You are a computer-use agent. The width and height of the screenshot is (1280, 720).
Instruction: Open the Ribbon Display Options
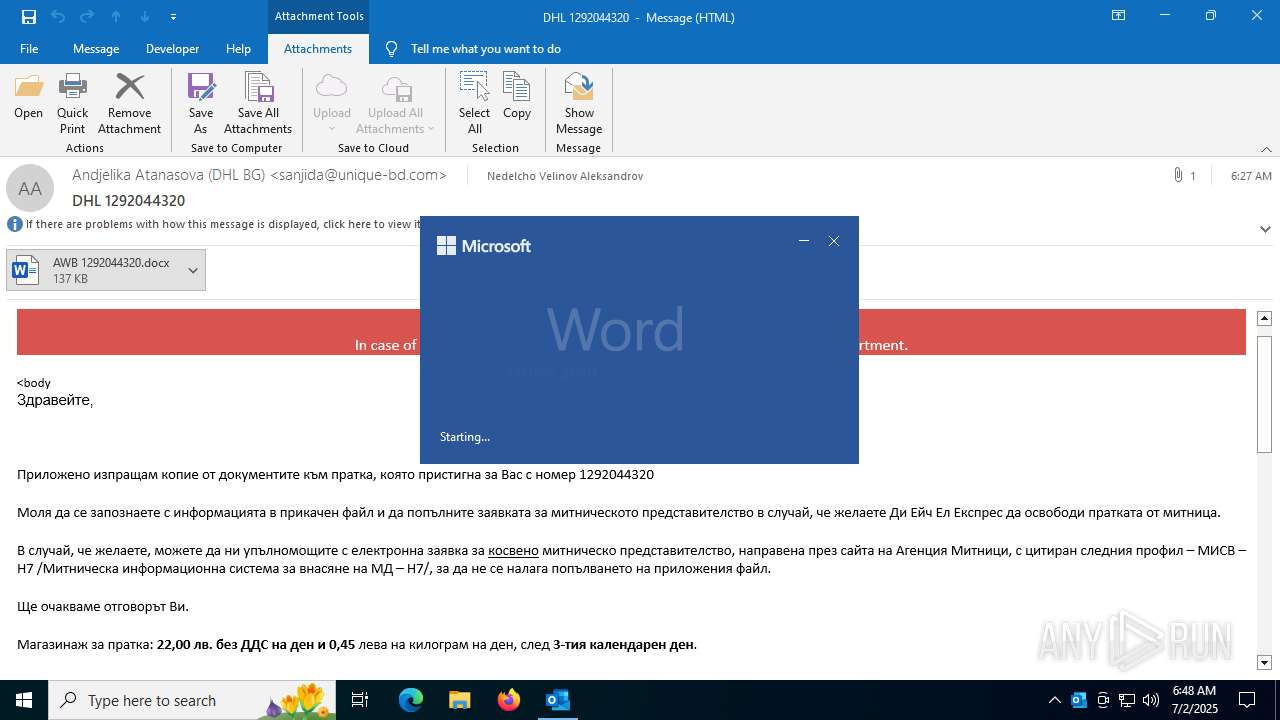[1119, 16]
